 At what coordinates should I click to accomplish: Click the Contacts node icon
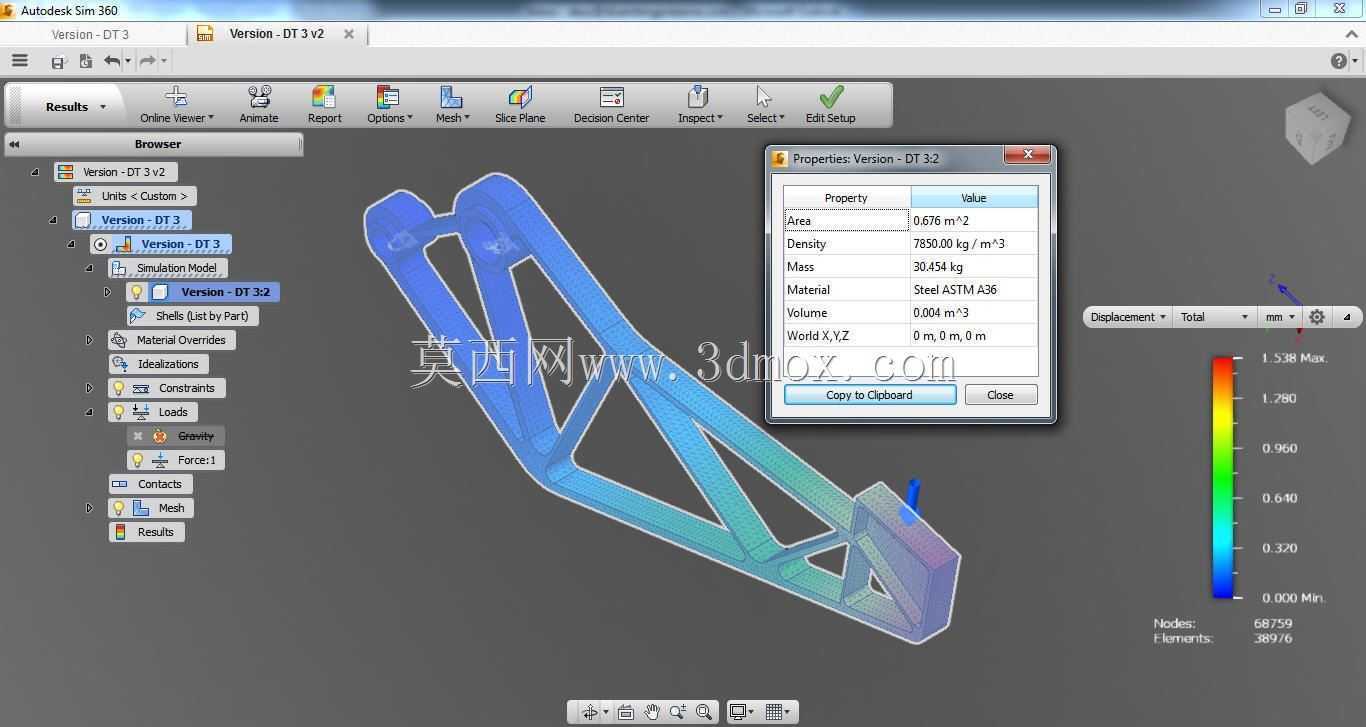click(x=120, y=484)
